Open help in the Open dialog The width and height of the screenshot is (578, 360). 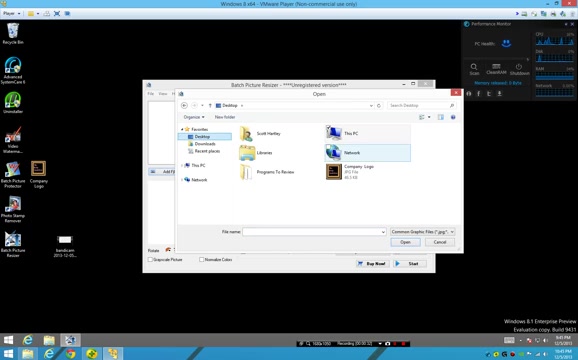pyautogui.click(x=453, y=117)
